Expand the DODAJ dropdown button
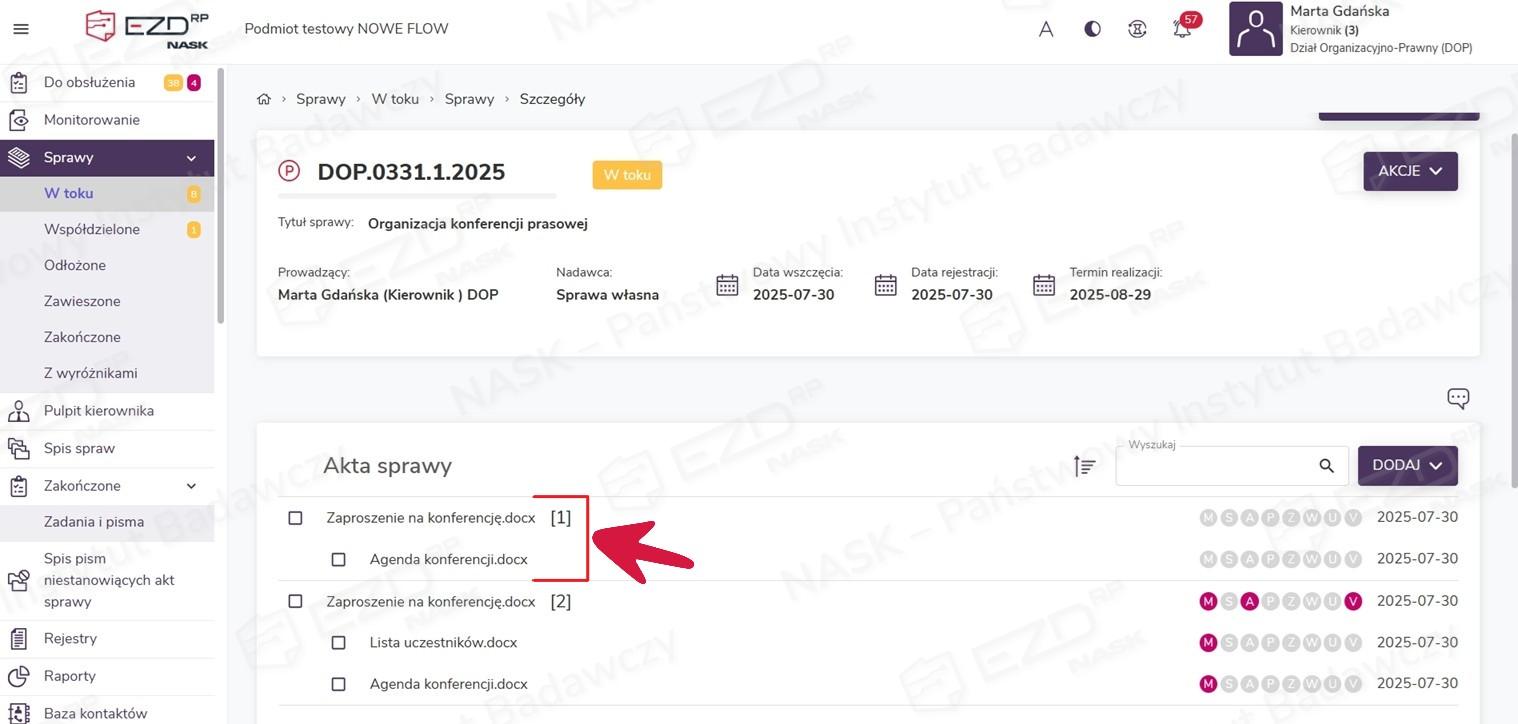Viewport: 1518px width, 724px height. point(1407,466)
